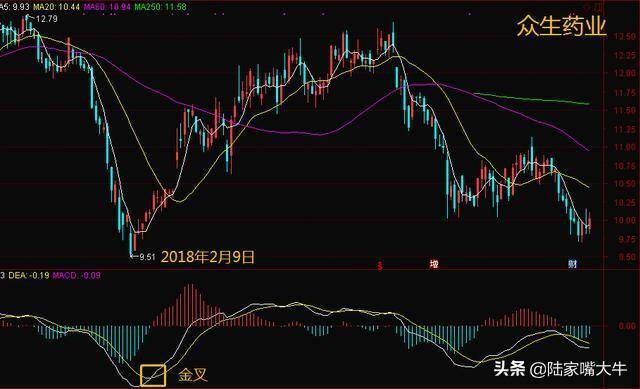The width and height of the screenshot is (640, 389).
Task: Click the 12.25 price axis label
Action: coord(625,55)
